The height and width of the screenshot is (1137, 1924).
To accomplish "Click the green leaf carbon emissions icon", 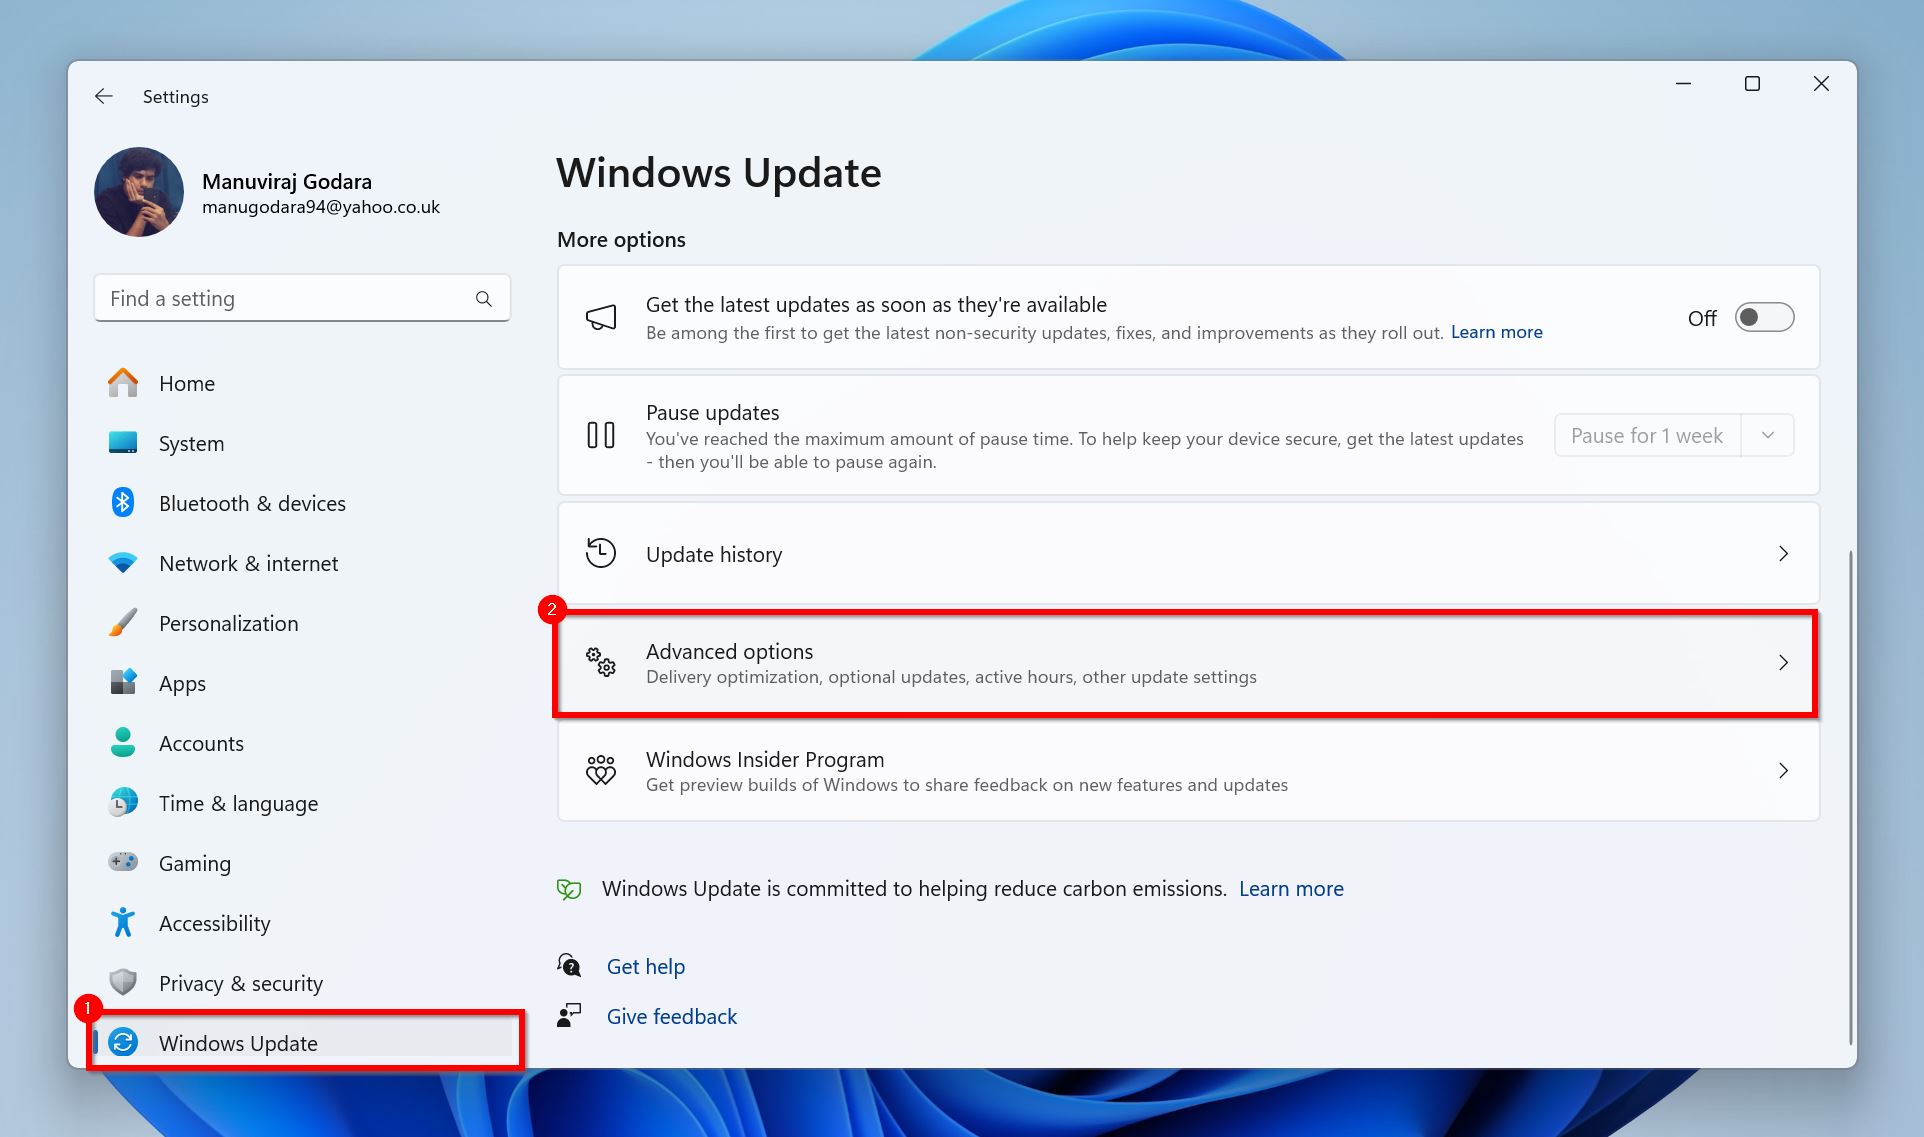I will (569, 889).
